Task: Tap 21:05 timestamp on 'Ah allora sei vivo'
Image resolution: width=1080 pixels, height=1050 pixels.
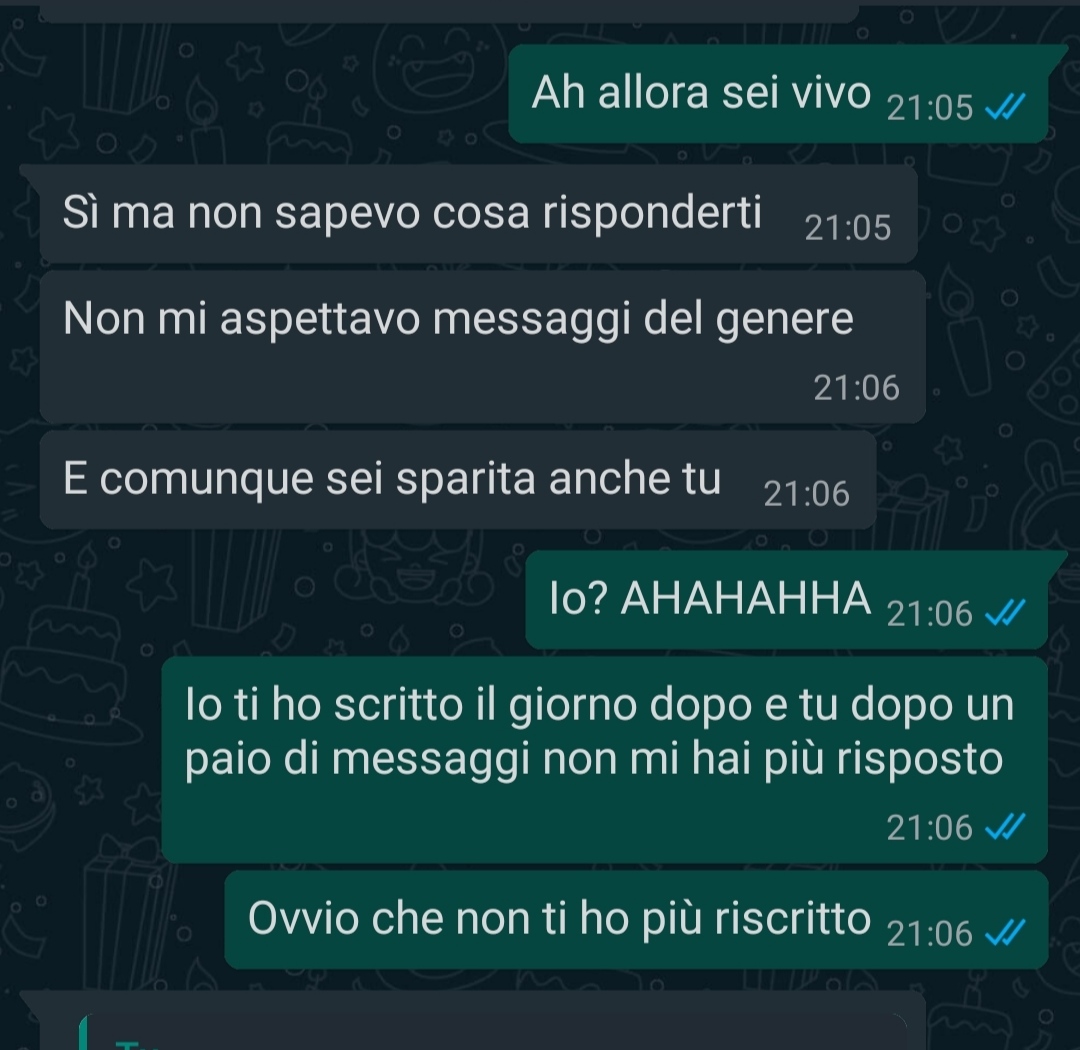Action: 930,108
